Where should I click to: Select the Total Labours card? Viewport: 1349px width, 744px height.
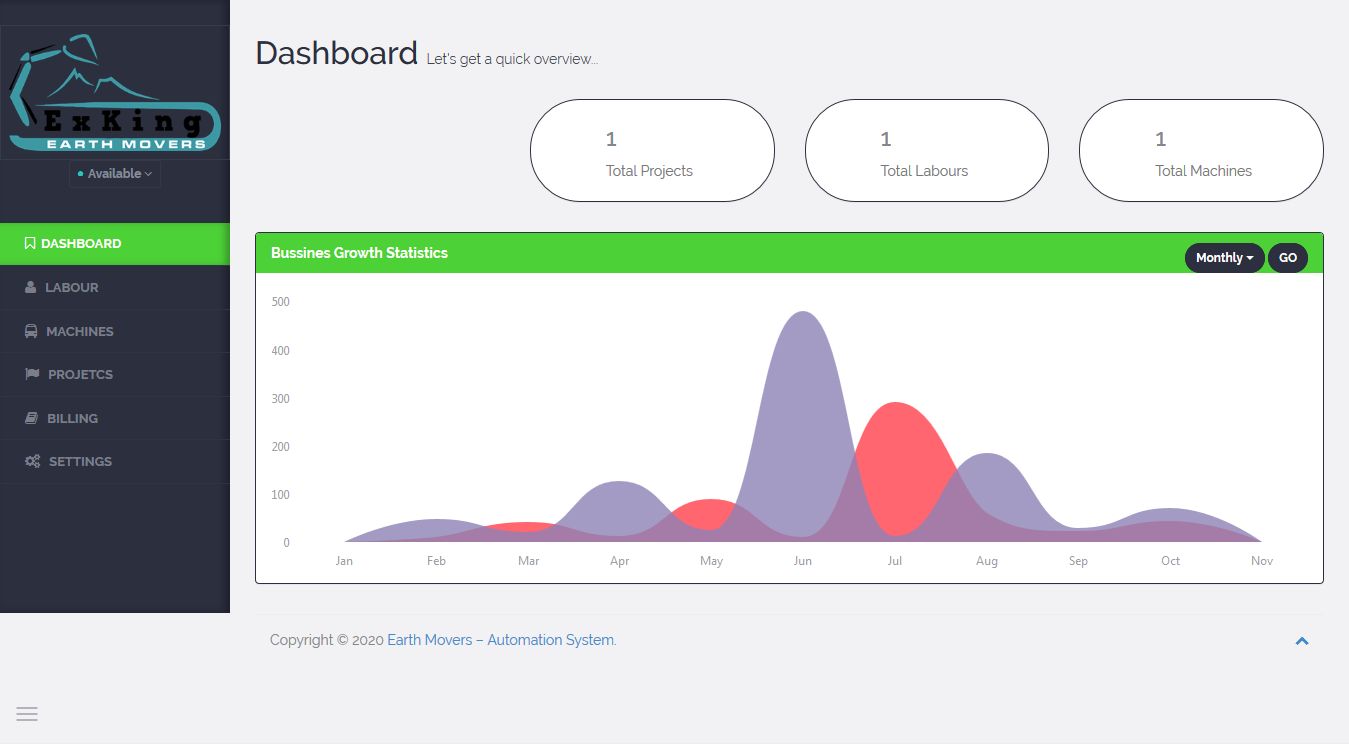(926, 151)
